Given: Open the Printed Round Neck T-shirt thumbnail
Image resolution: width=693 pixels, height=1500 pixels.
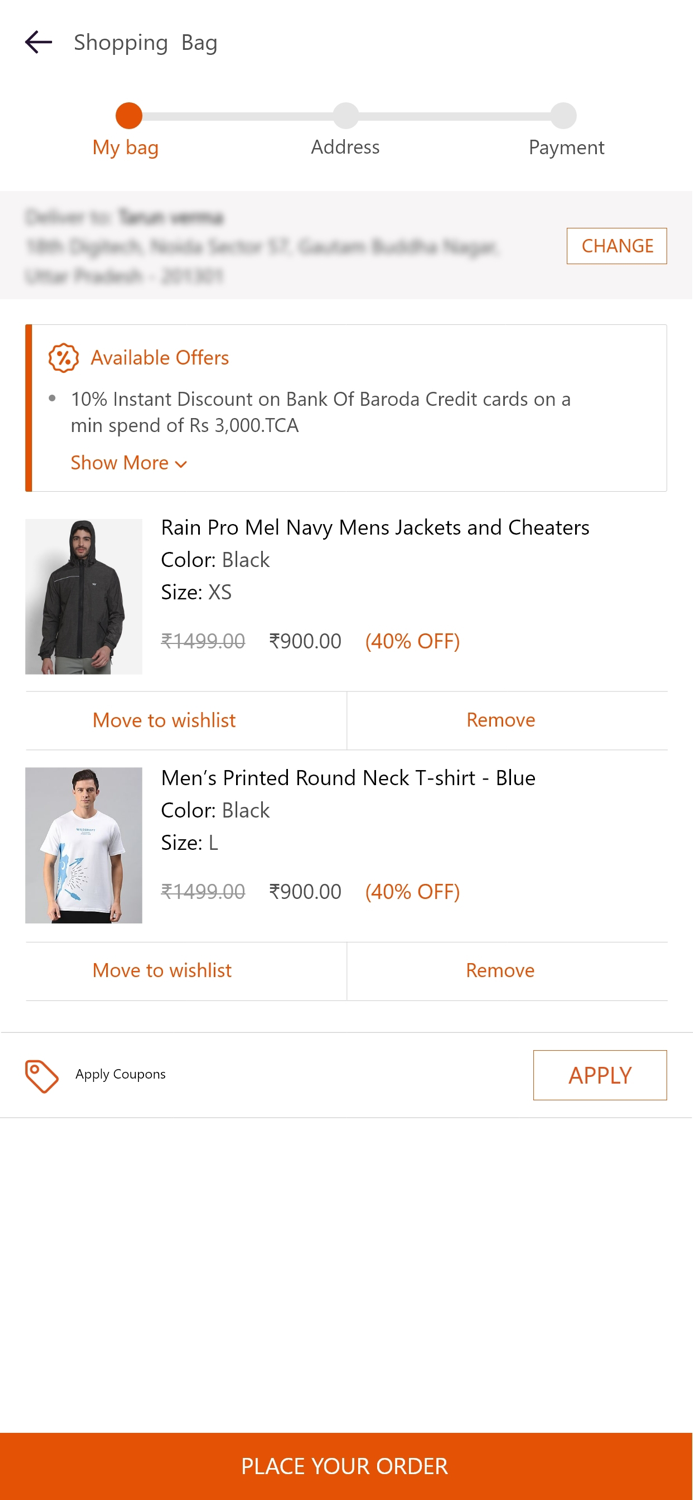Looking at the screenshot, I should (x=83, y=845).
